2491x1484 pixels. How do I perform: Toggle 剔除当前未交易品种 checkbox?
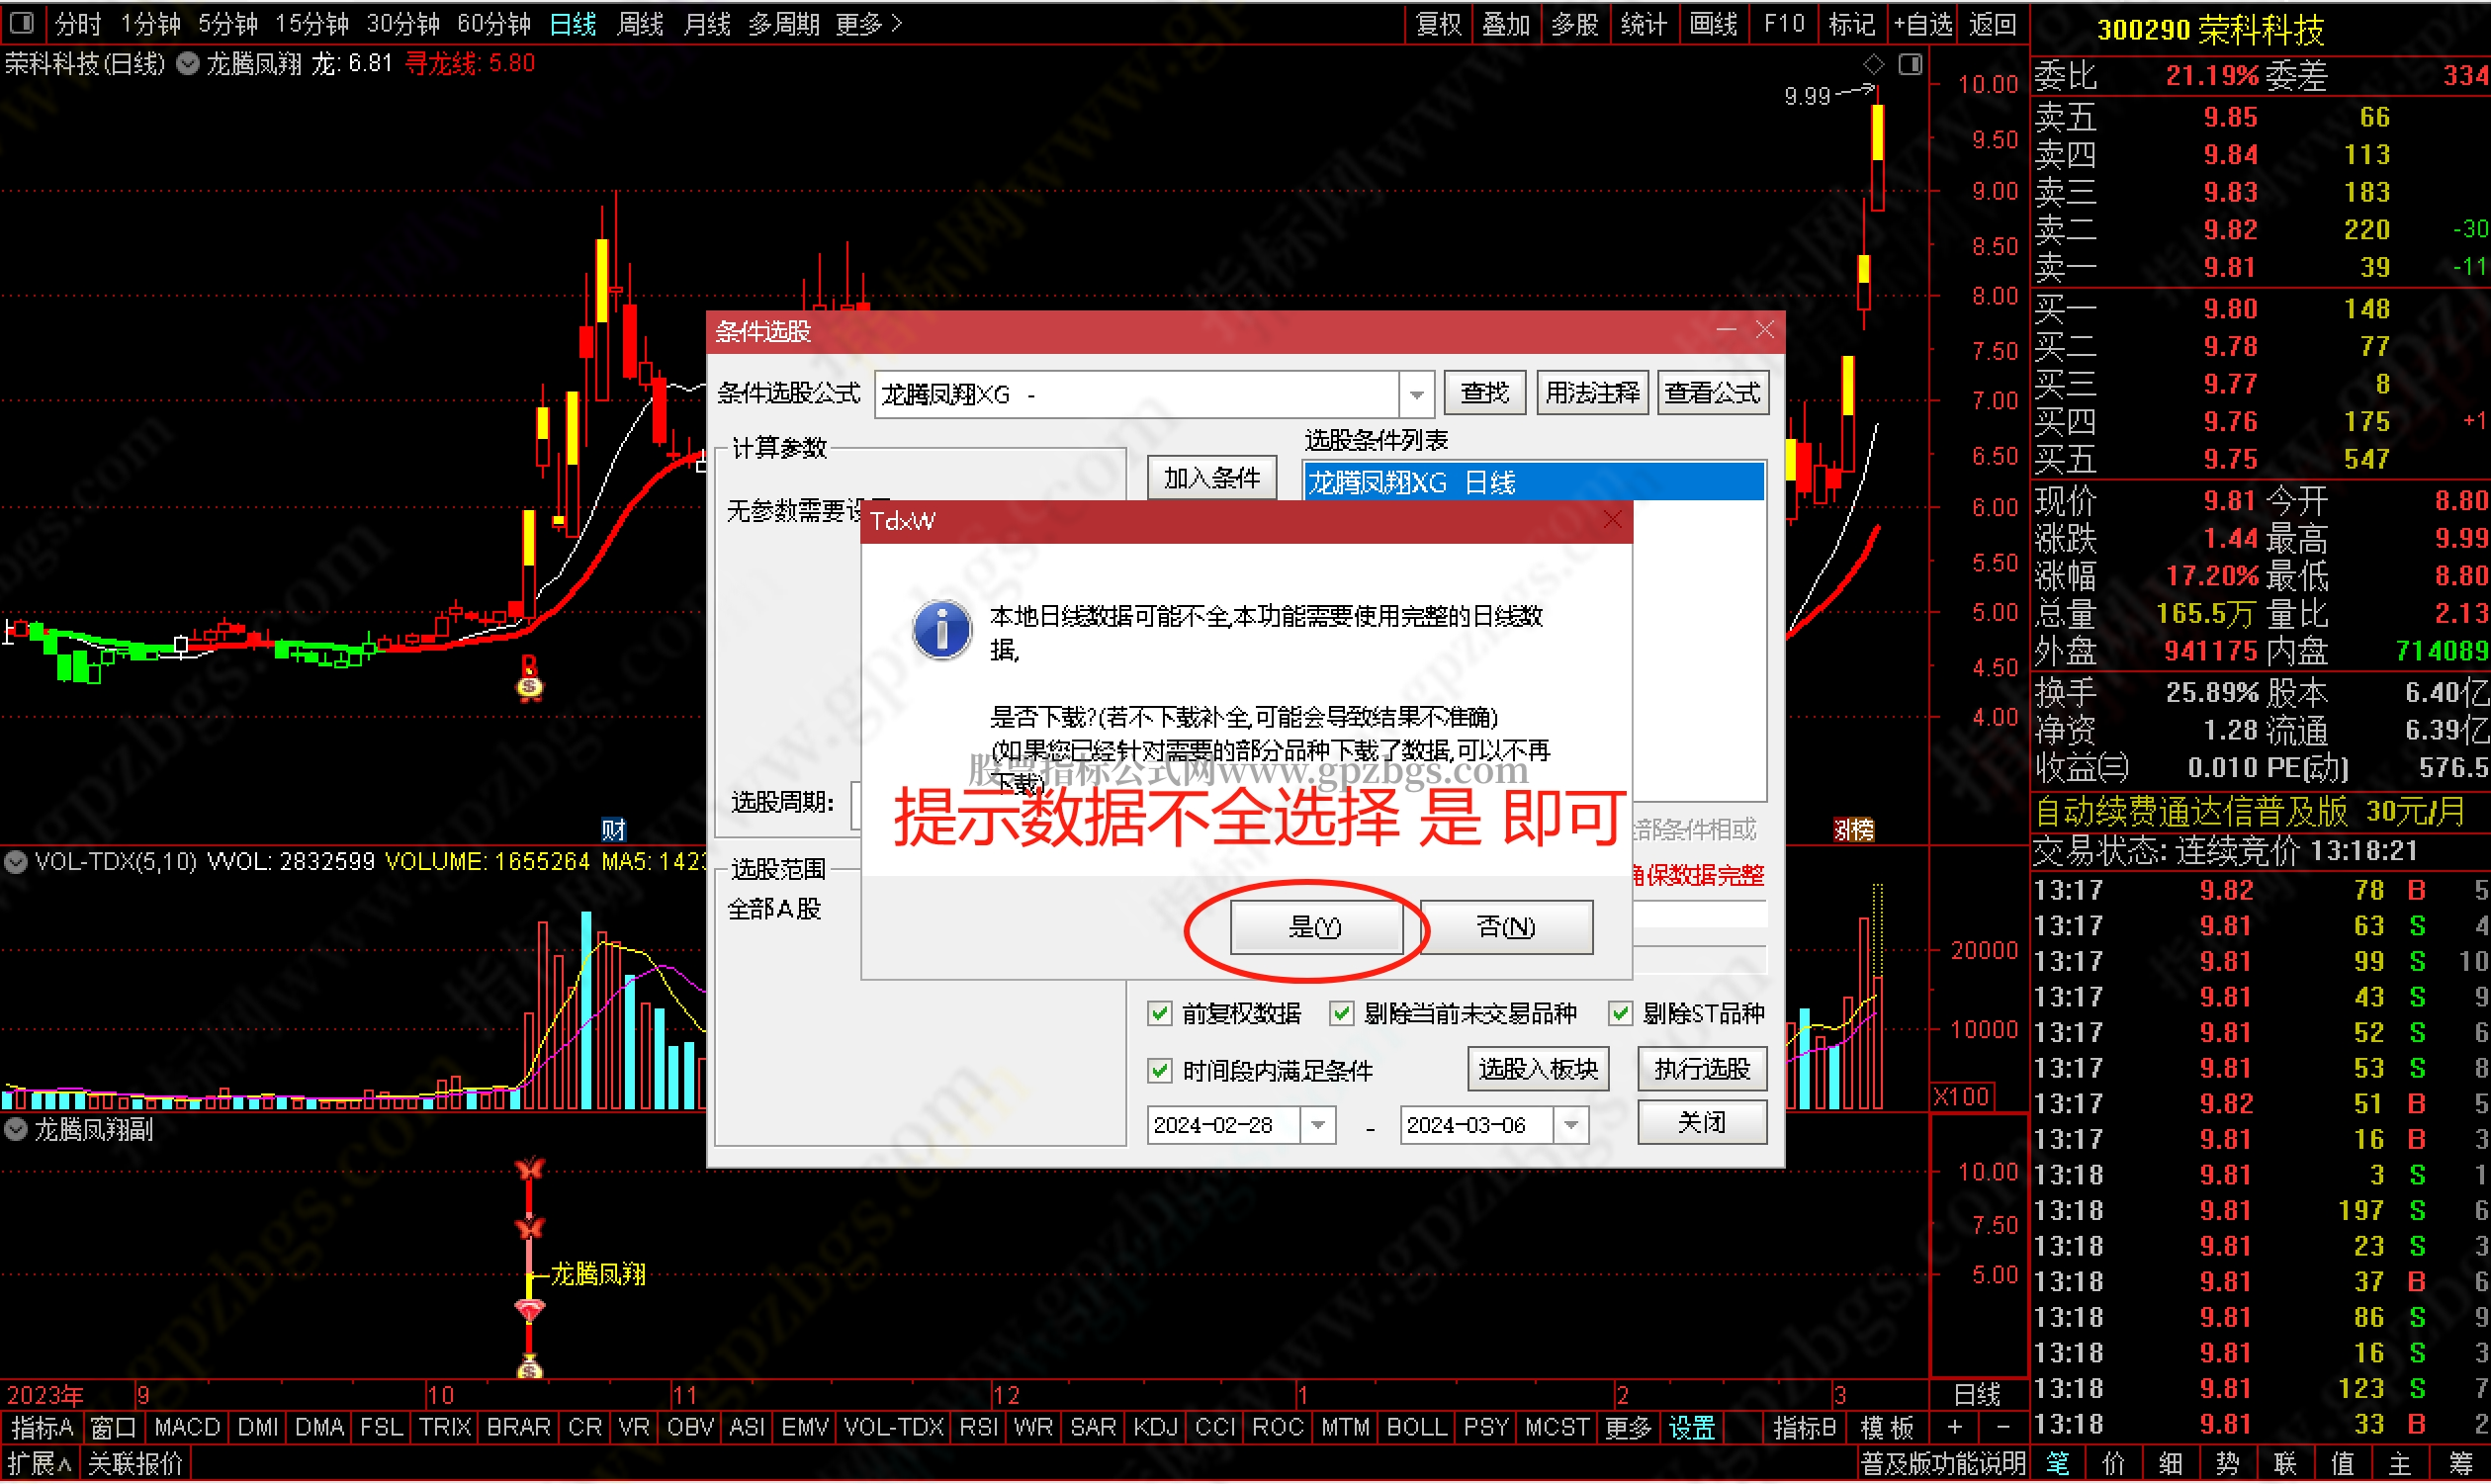point(1342,1014)
